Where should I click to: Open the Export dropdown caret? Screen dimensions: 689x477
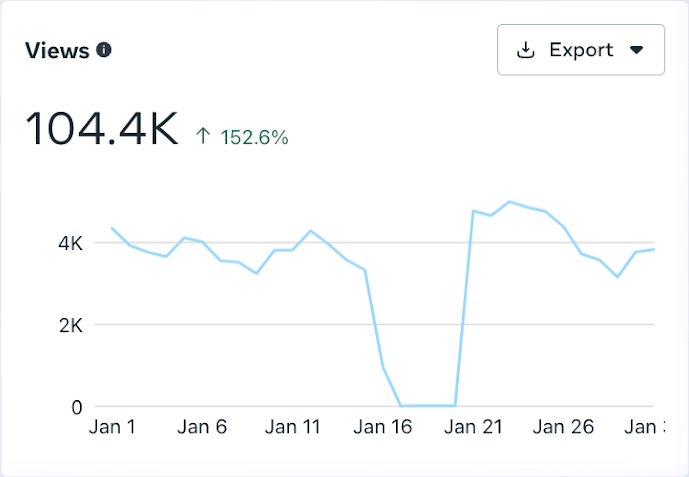[636, 50]
